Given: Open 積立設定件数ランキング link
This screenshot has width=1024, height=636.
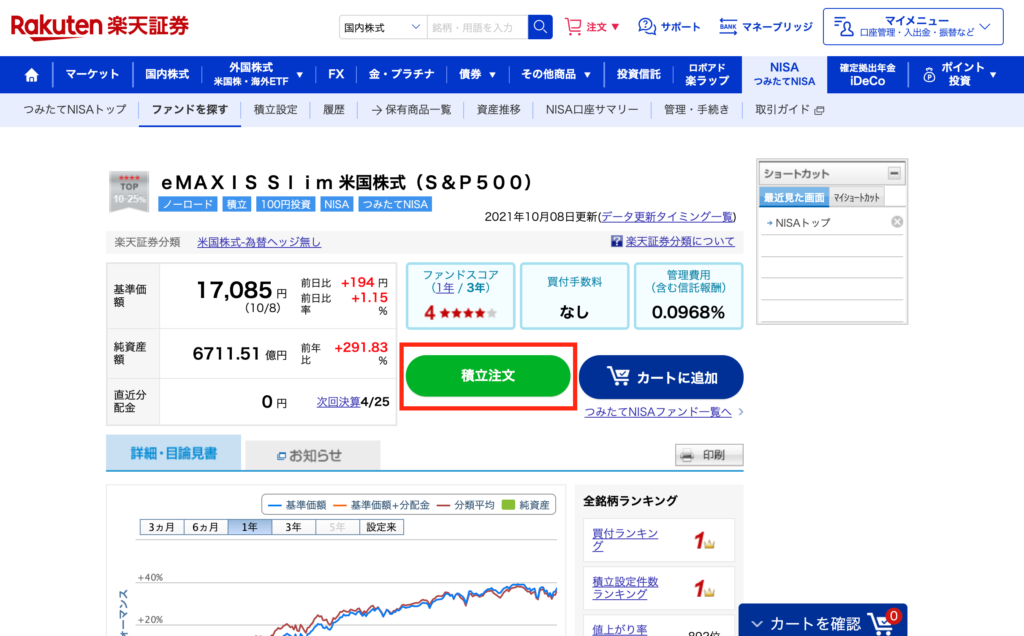Looking at the screenshot, I should [625, 588].
